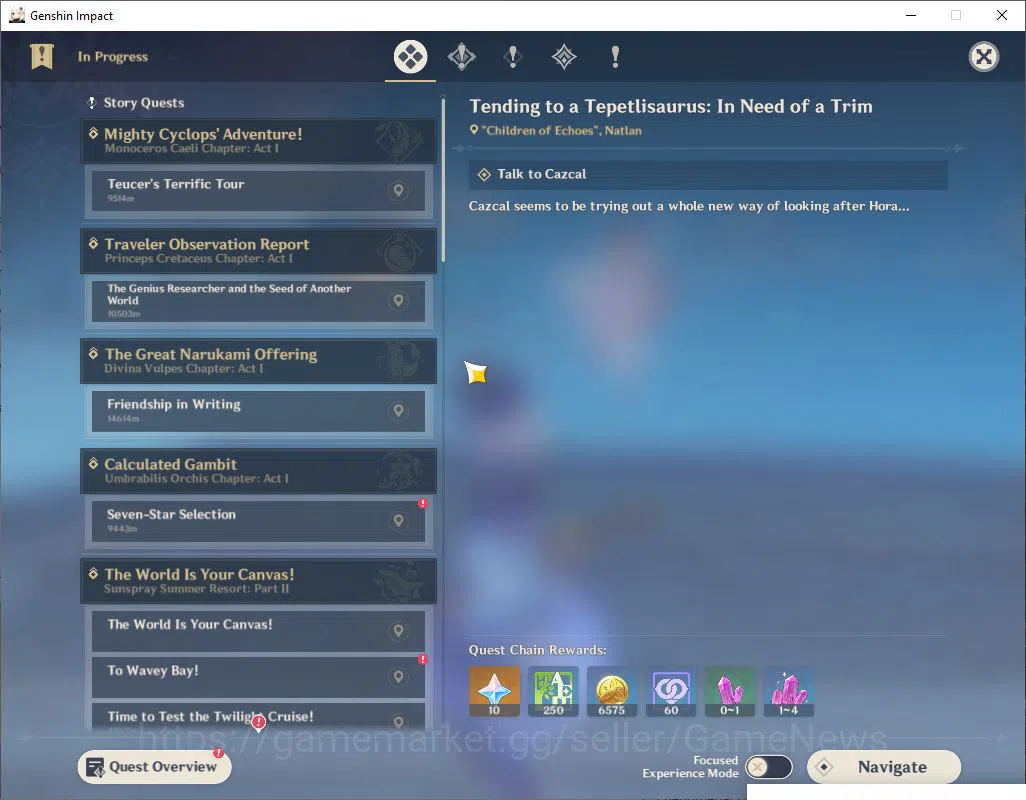Click the Adventure EXP reward icon 250
Screen dimensions: 1026x800
pyautogui.click(x=553, y=691)
